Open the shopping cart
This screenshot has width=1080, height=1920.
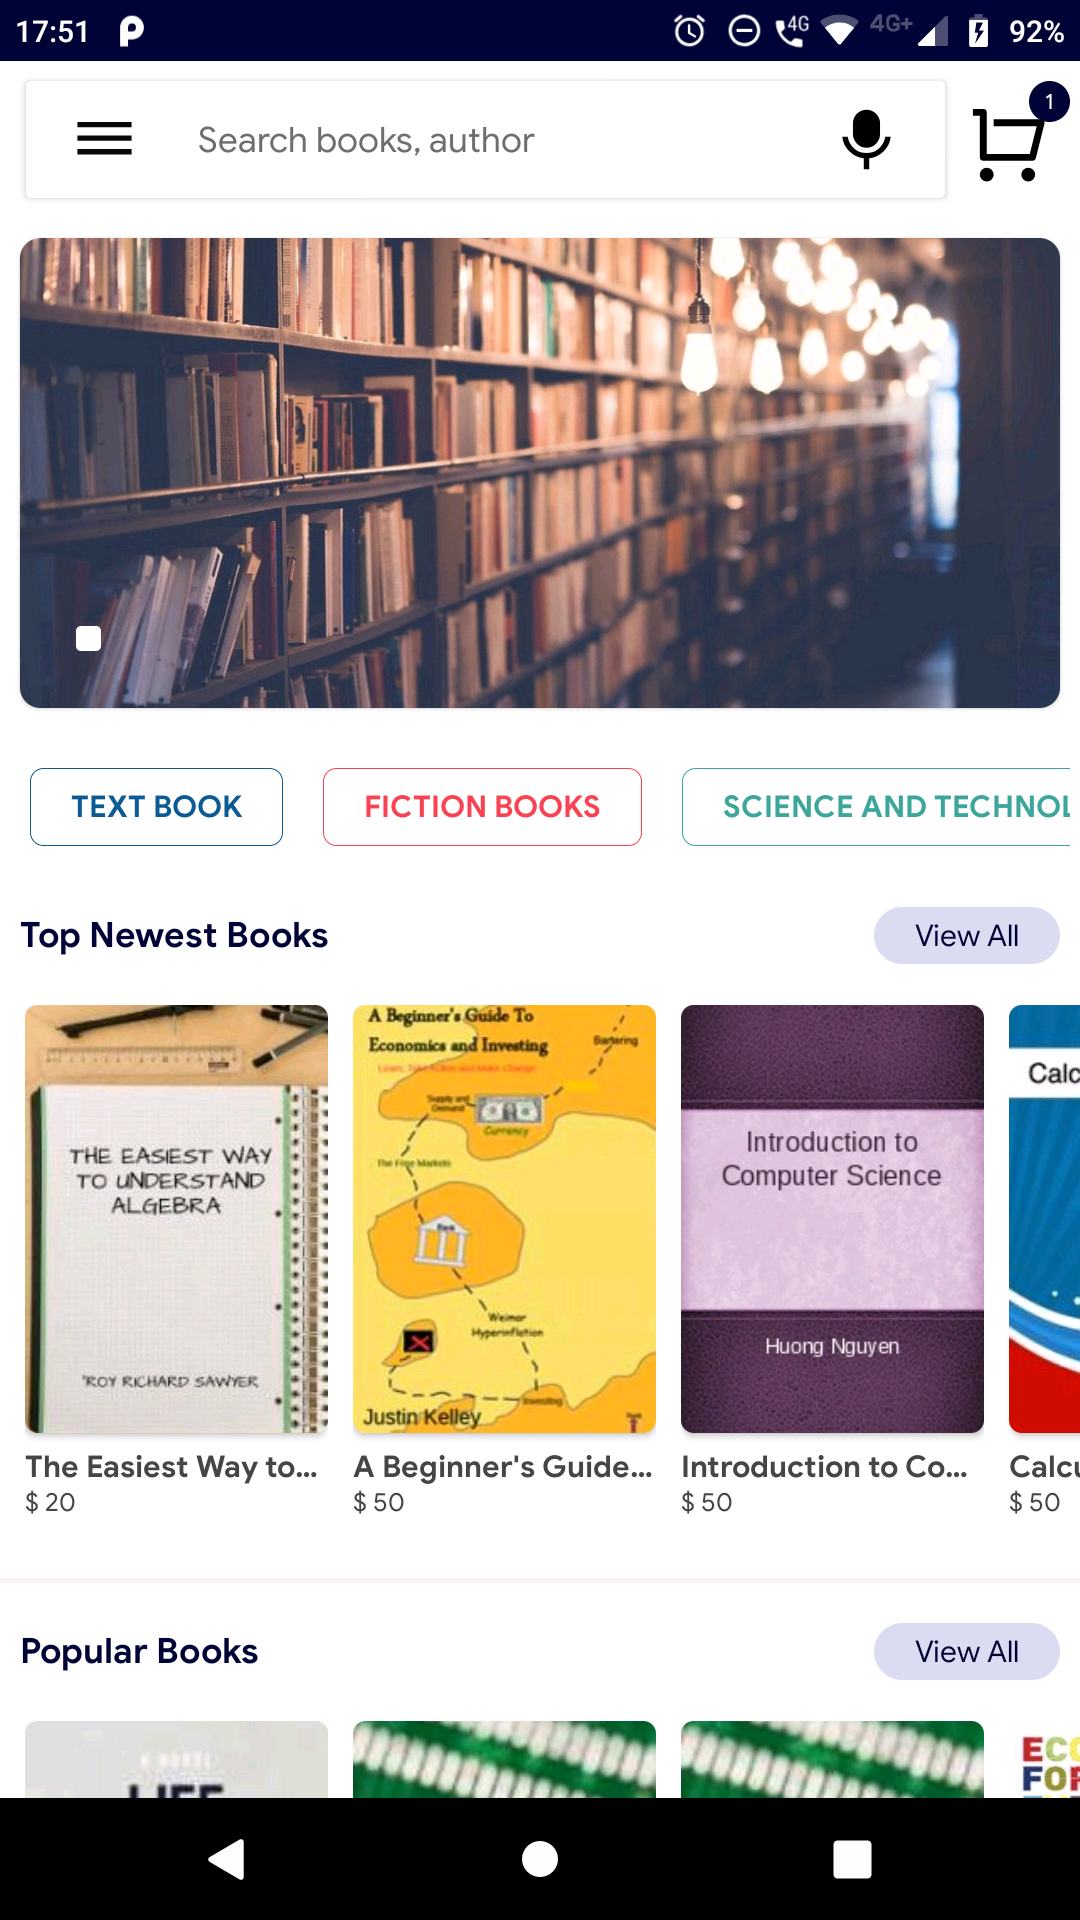pyautogui.click(x=1010, y=141)
